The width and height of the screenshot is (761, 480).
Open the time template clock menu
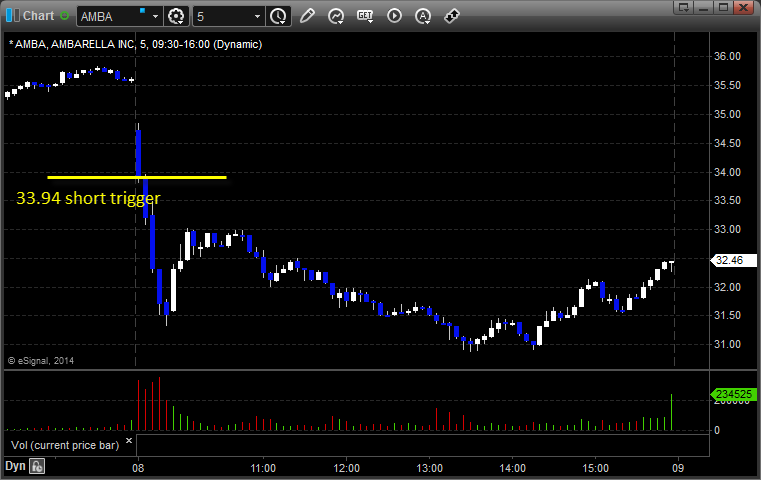click(279, 17)
